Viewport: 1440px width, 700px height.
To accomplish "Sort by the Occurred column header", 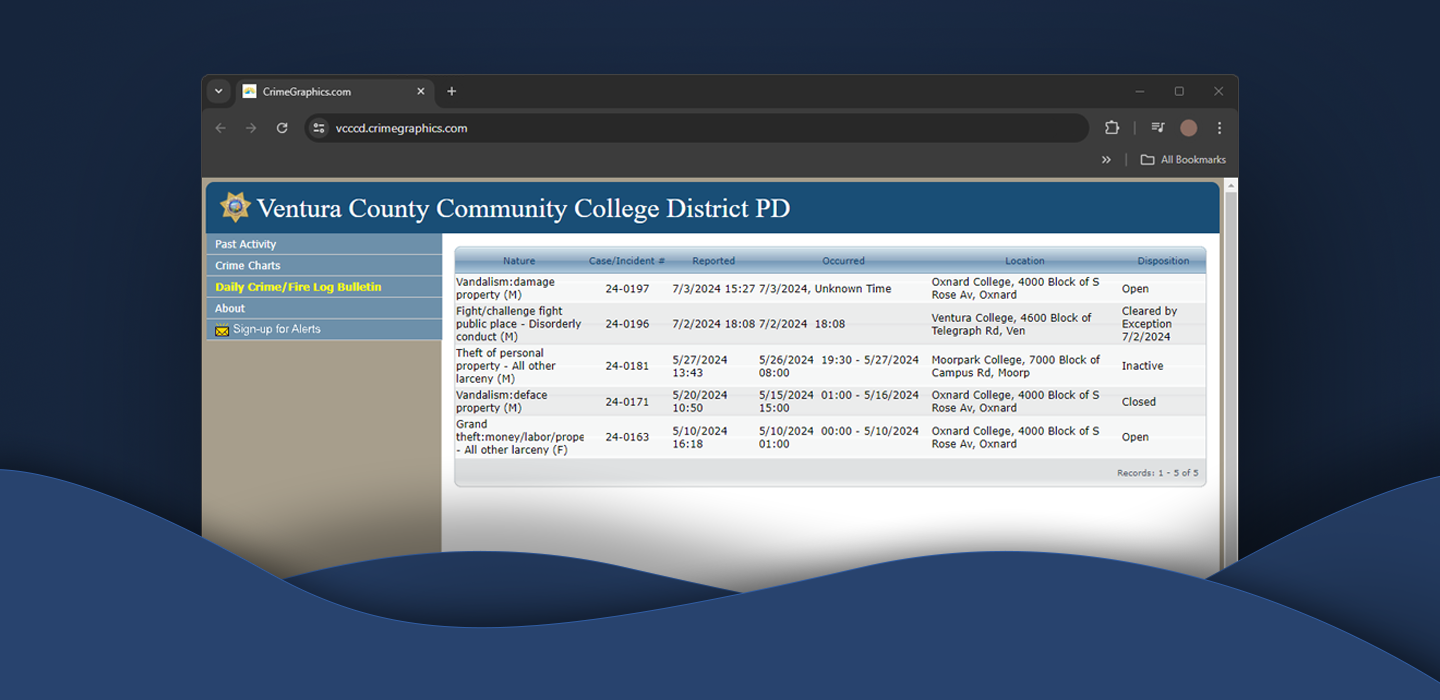I will (843, 261).
